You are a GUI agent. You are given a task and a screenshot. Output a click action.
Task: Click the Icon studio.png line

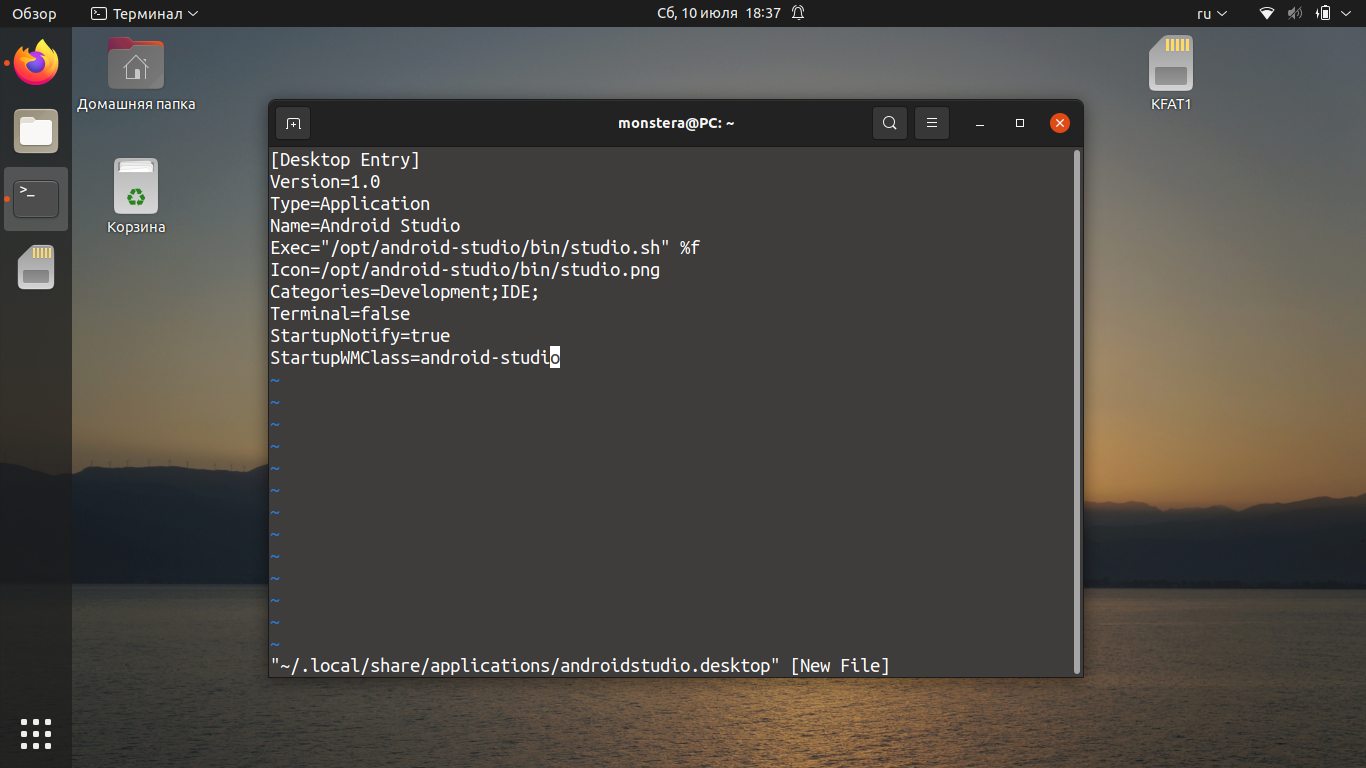pyautogui.click(x=465, y=270)
